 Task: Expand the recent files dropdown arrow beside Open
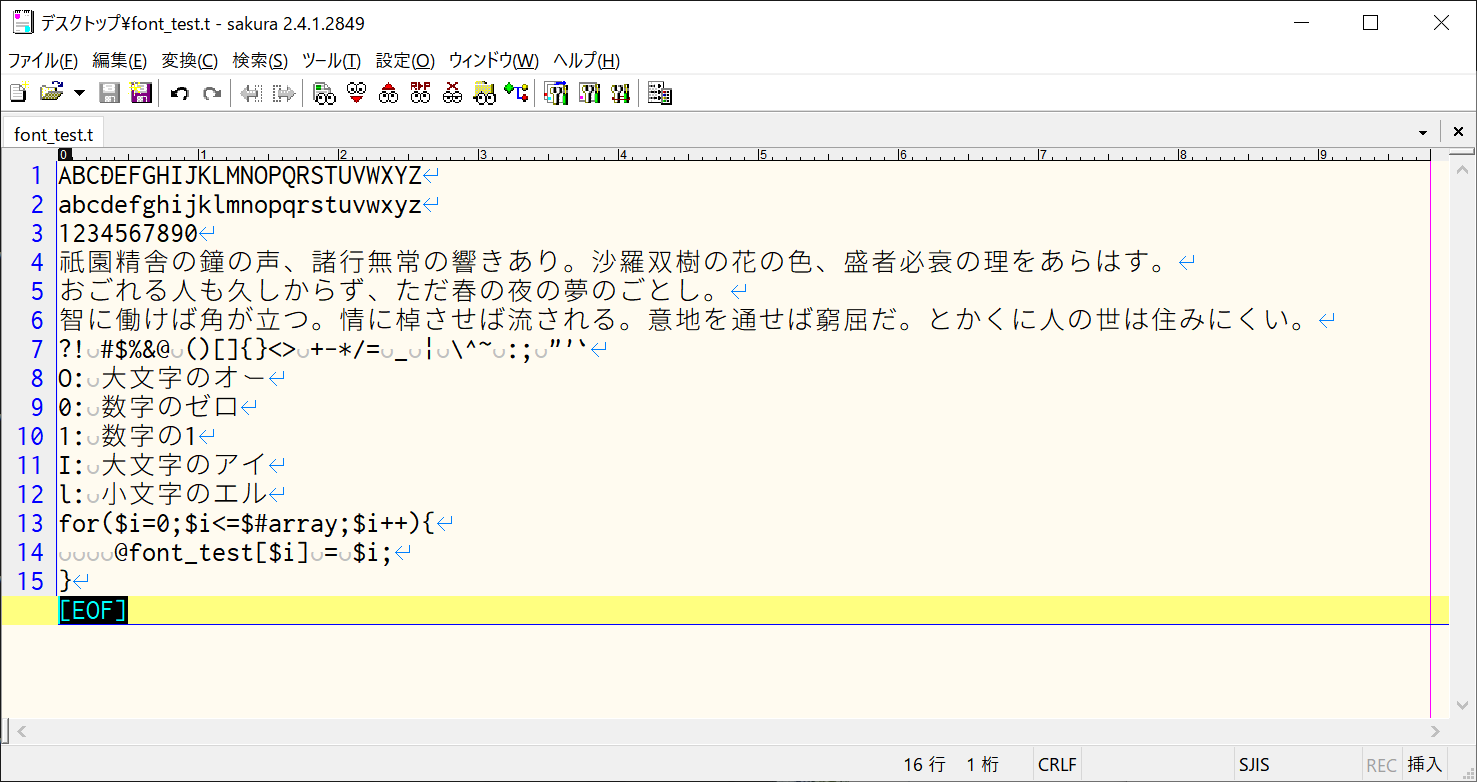coord(79,93)
